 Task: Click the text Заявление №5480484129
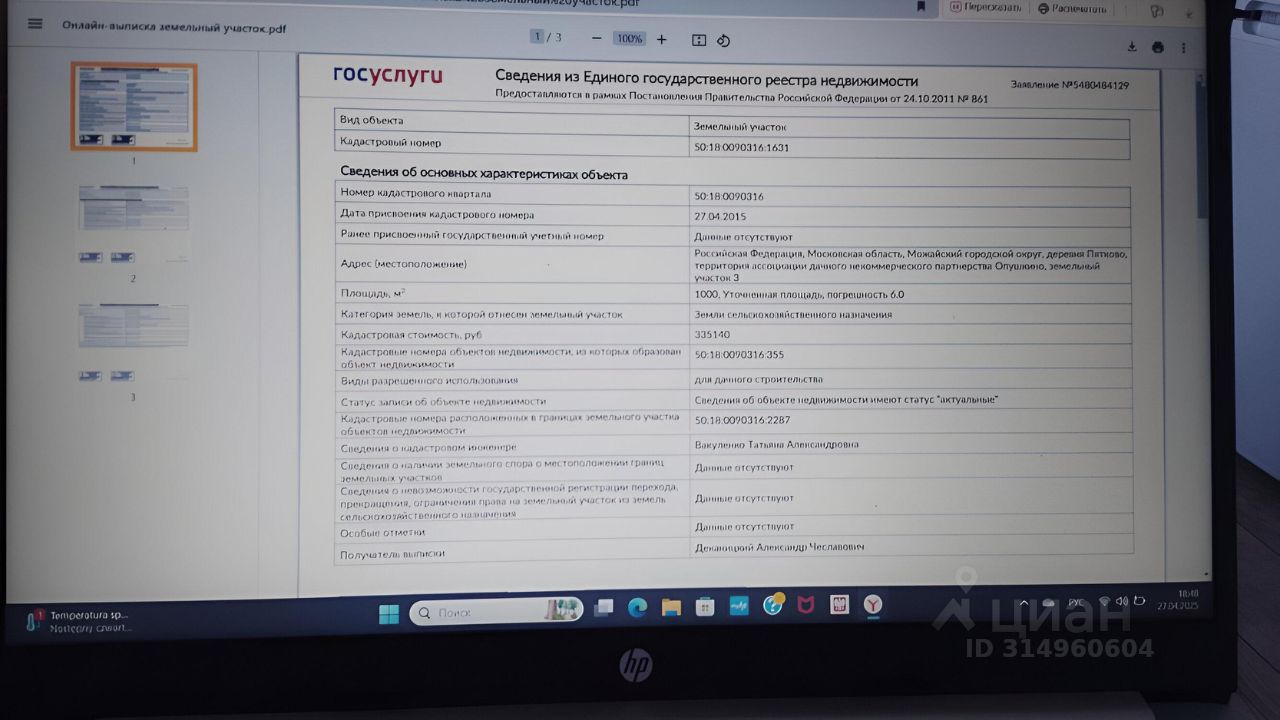pyautogui.click(x=1070, y=85)
